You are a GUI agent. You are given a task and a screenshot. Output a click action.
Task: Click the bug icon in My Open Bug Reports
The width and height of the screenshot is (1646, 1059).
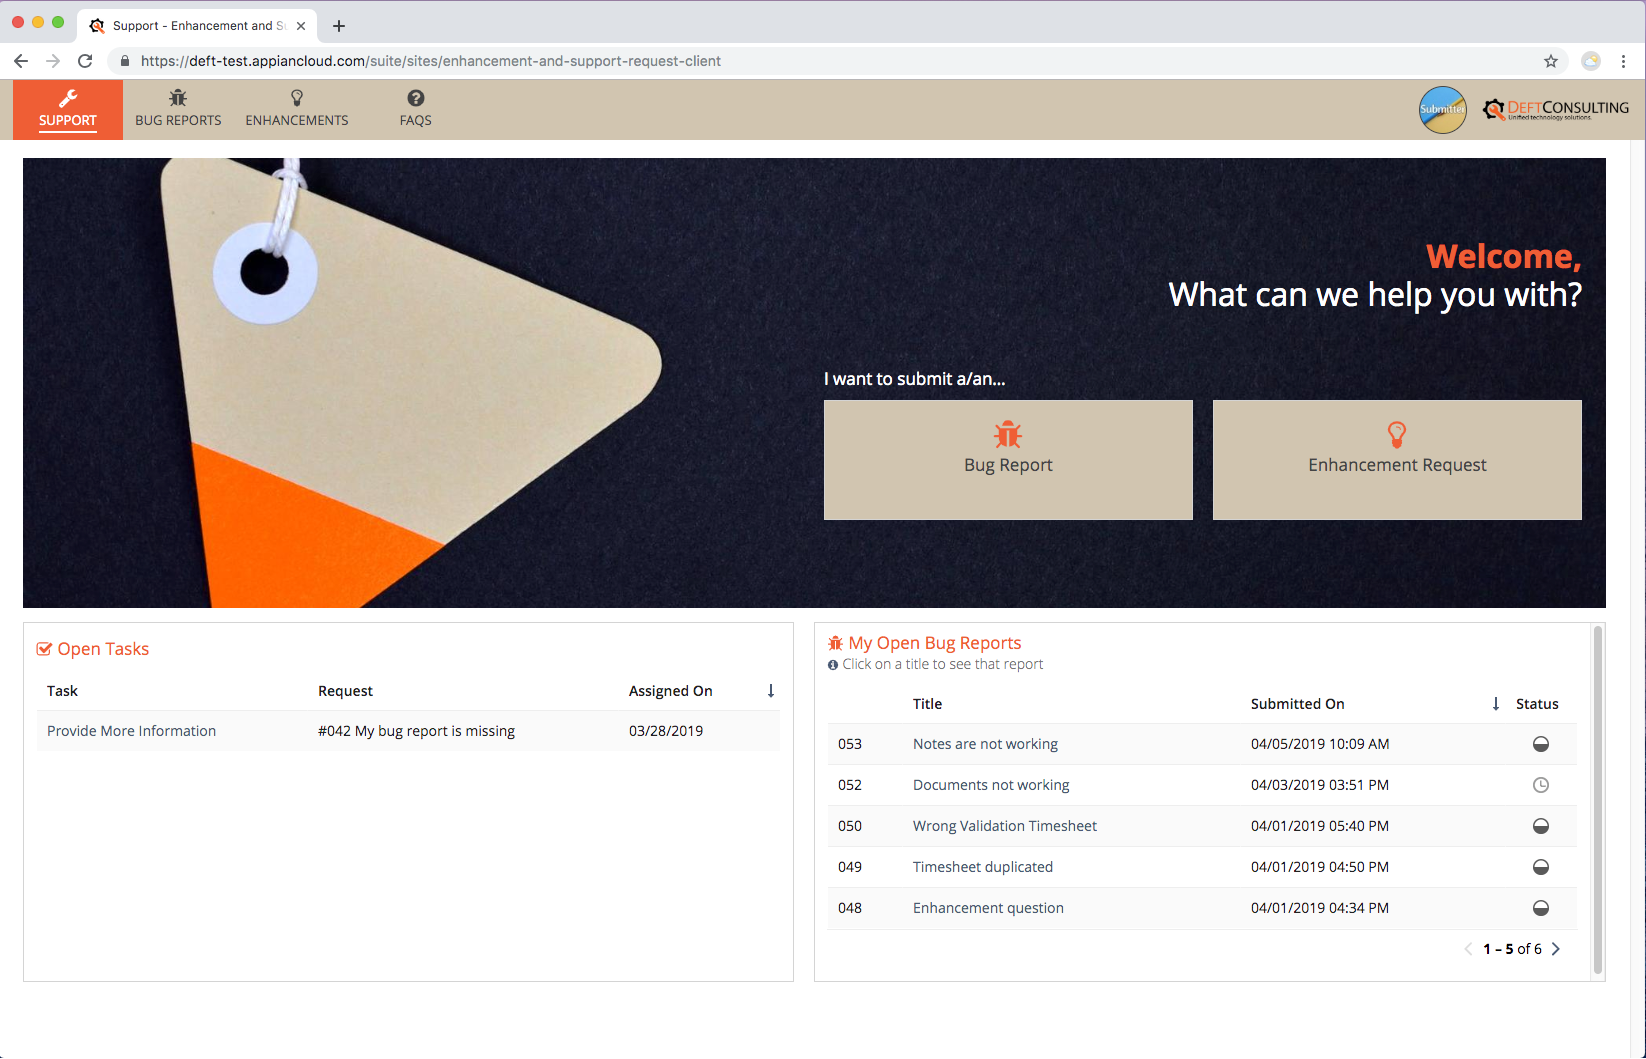[x=836, y=643]
